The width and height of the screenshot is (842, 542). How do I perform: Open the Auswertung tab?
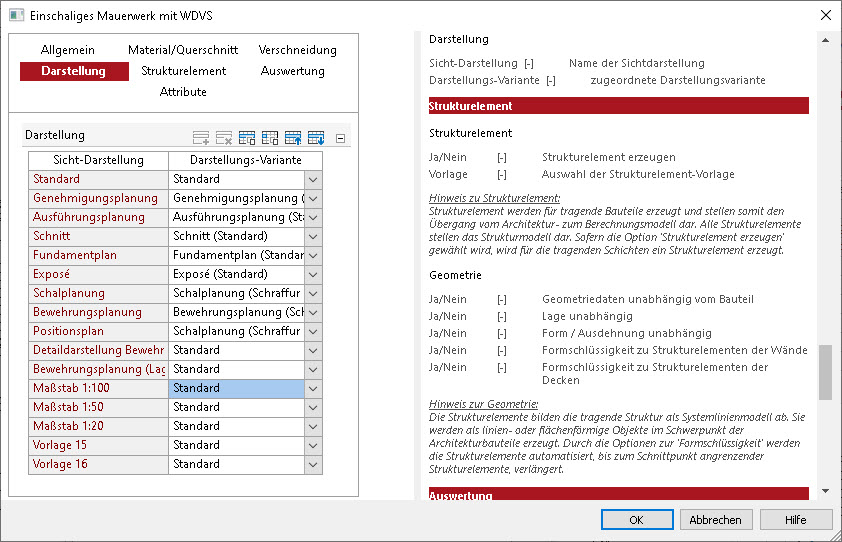293,71
